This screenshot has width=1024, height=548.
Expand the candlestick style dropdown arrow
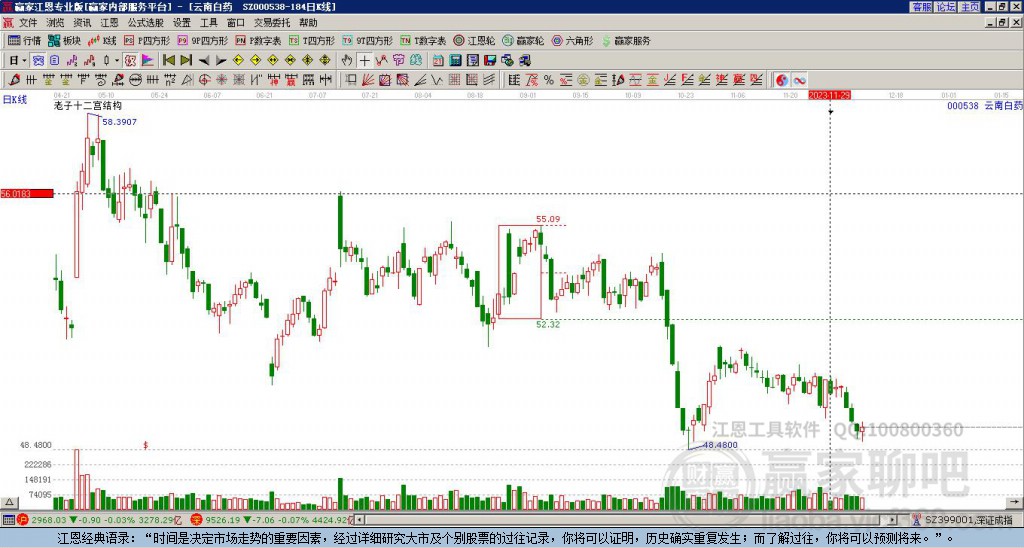click(x=117, y=60)
